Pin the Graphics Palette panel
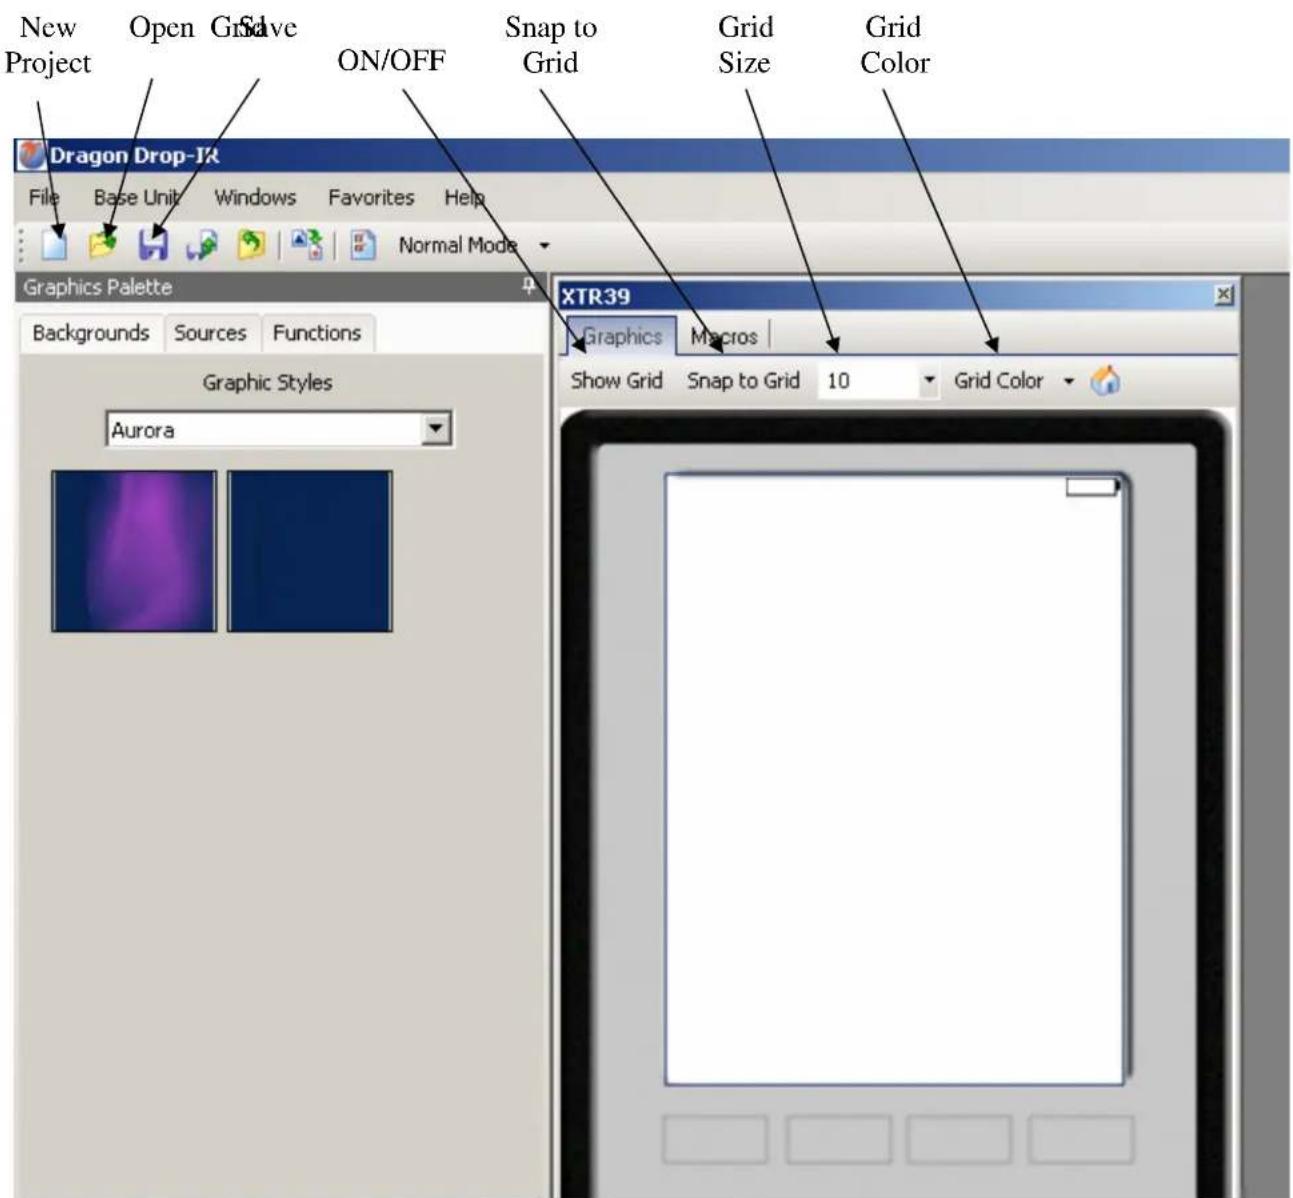The width and height of the screenshot is (1293, 1198). [x=529, y=287]
